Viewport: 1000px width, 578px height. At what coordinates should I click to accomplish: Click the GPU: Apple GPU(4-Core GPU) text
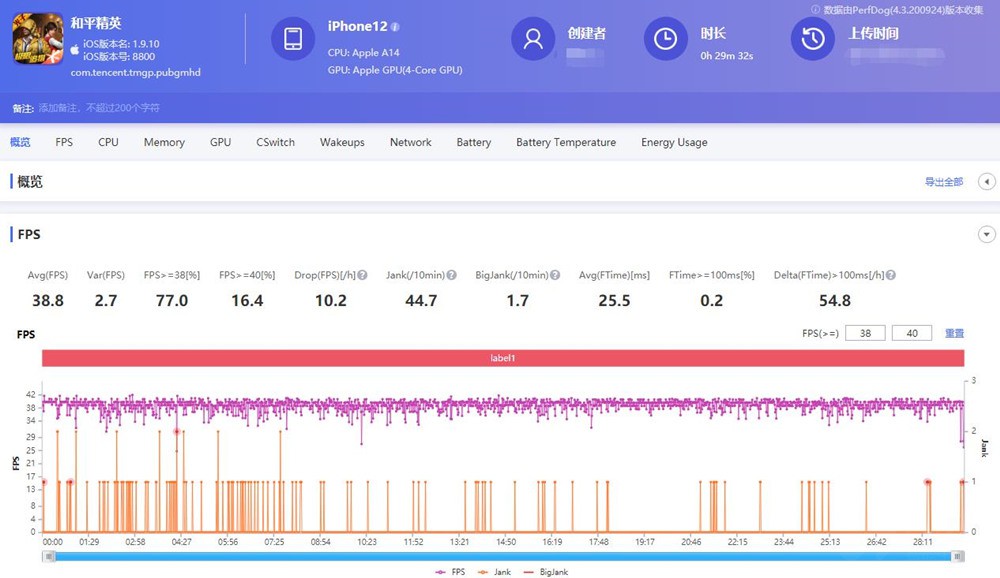(x=395, y=70)
